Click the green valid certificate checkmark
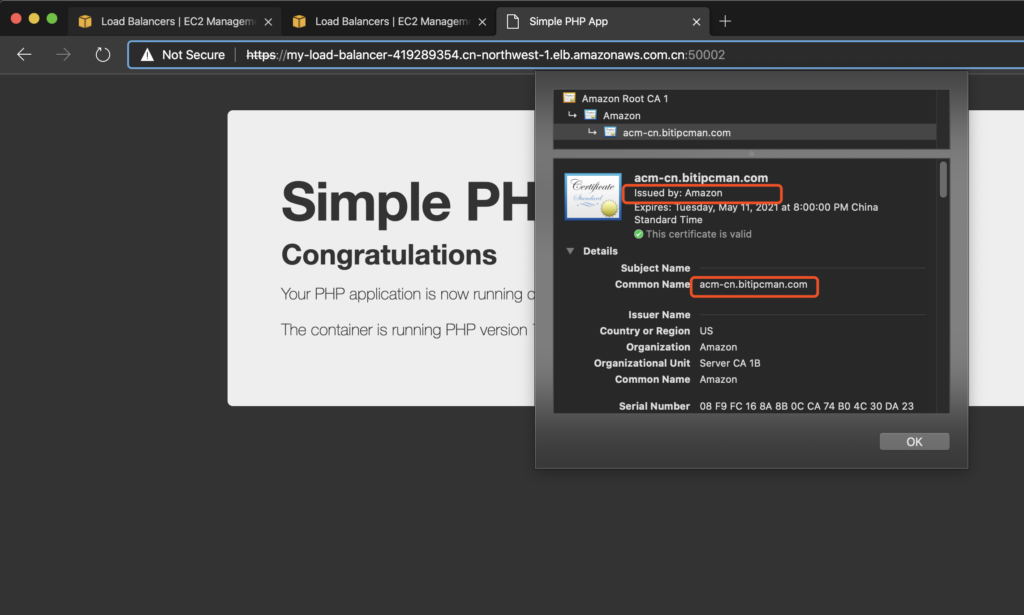Image resolution: width=1024 pixels, height=615 pixels. point(639,234)
